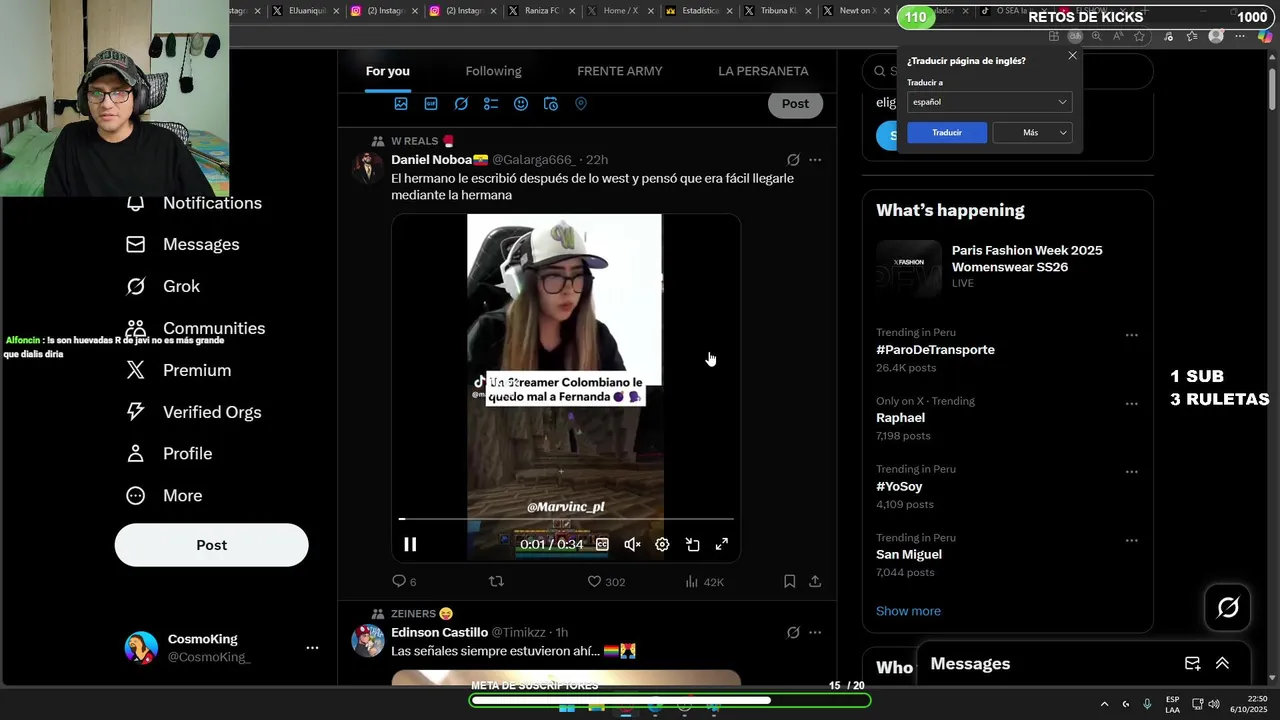This screenshot has width=1280, height=720.
Task: Open CosmoKing account switcher menu
Action: [222, 648]
